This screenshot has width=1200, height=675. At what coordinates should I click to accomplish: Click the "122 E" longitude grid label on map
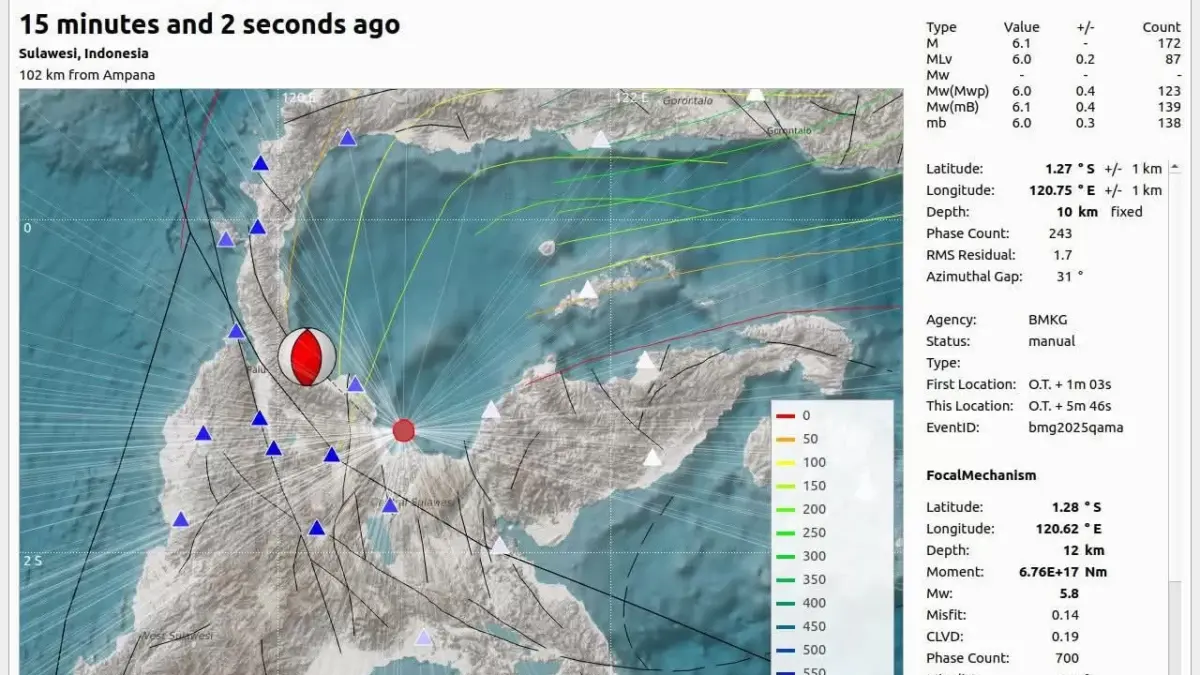[x=630, y=98]
